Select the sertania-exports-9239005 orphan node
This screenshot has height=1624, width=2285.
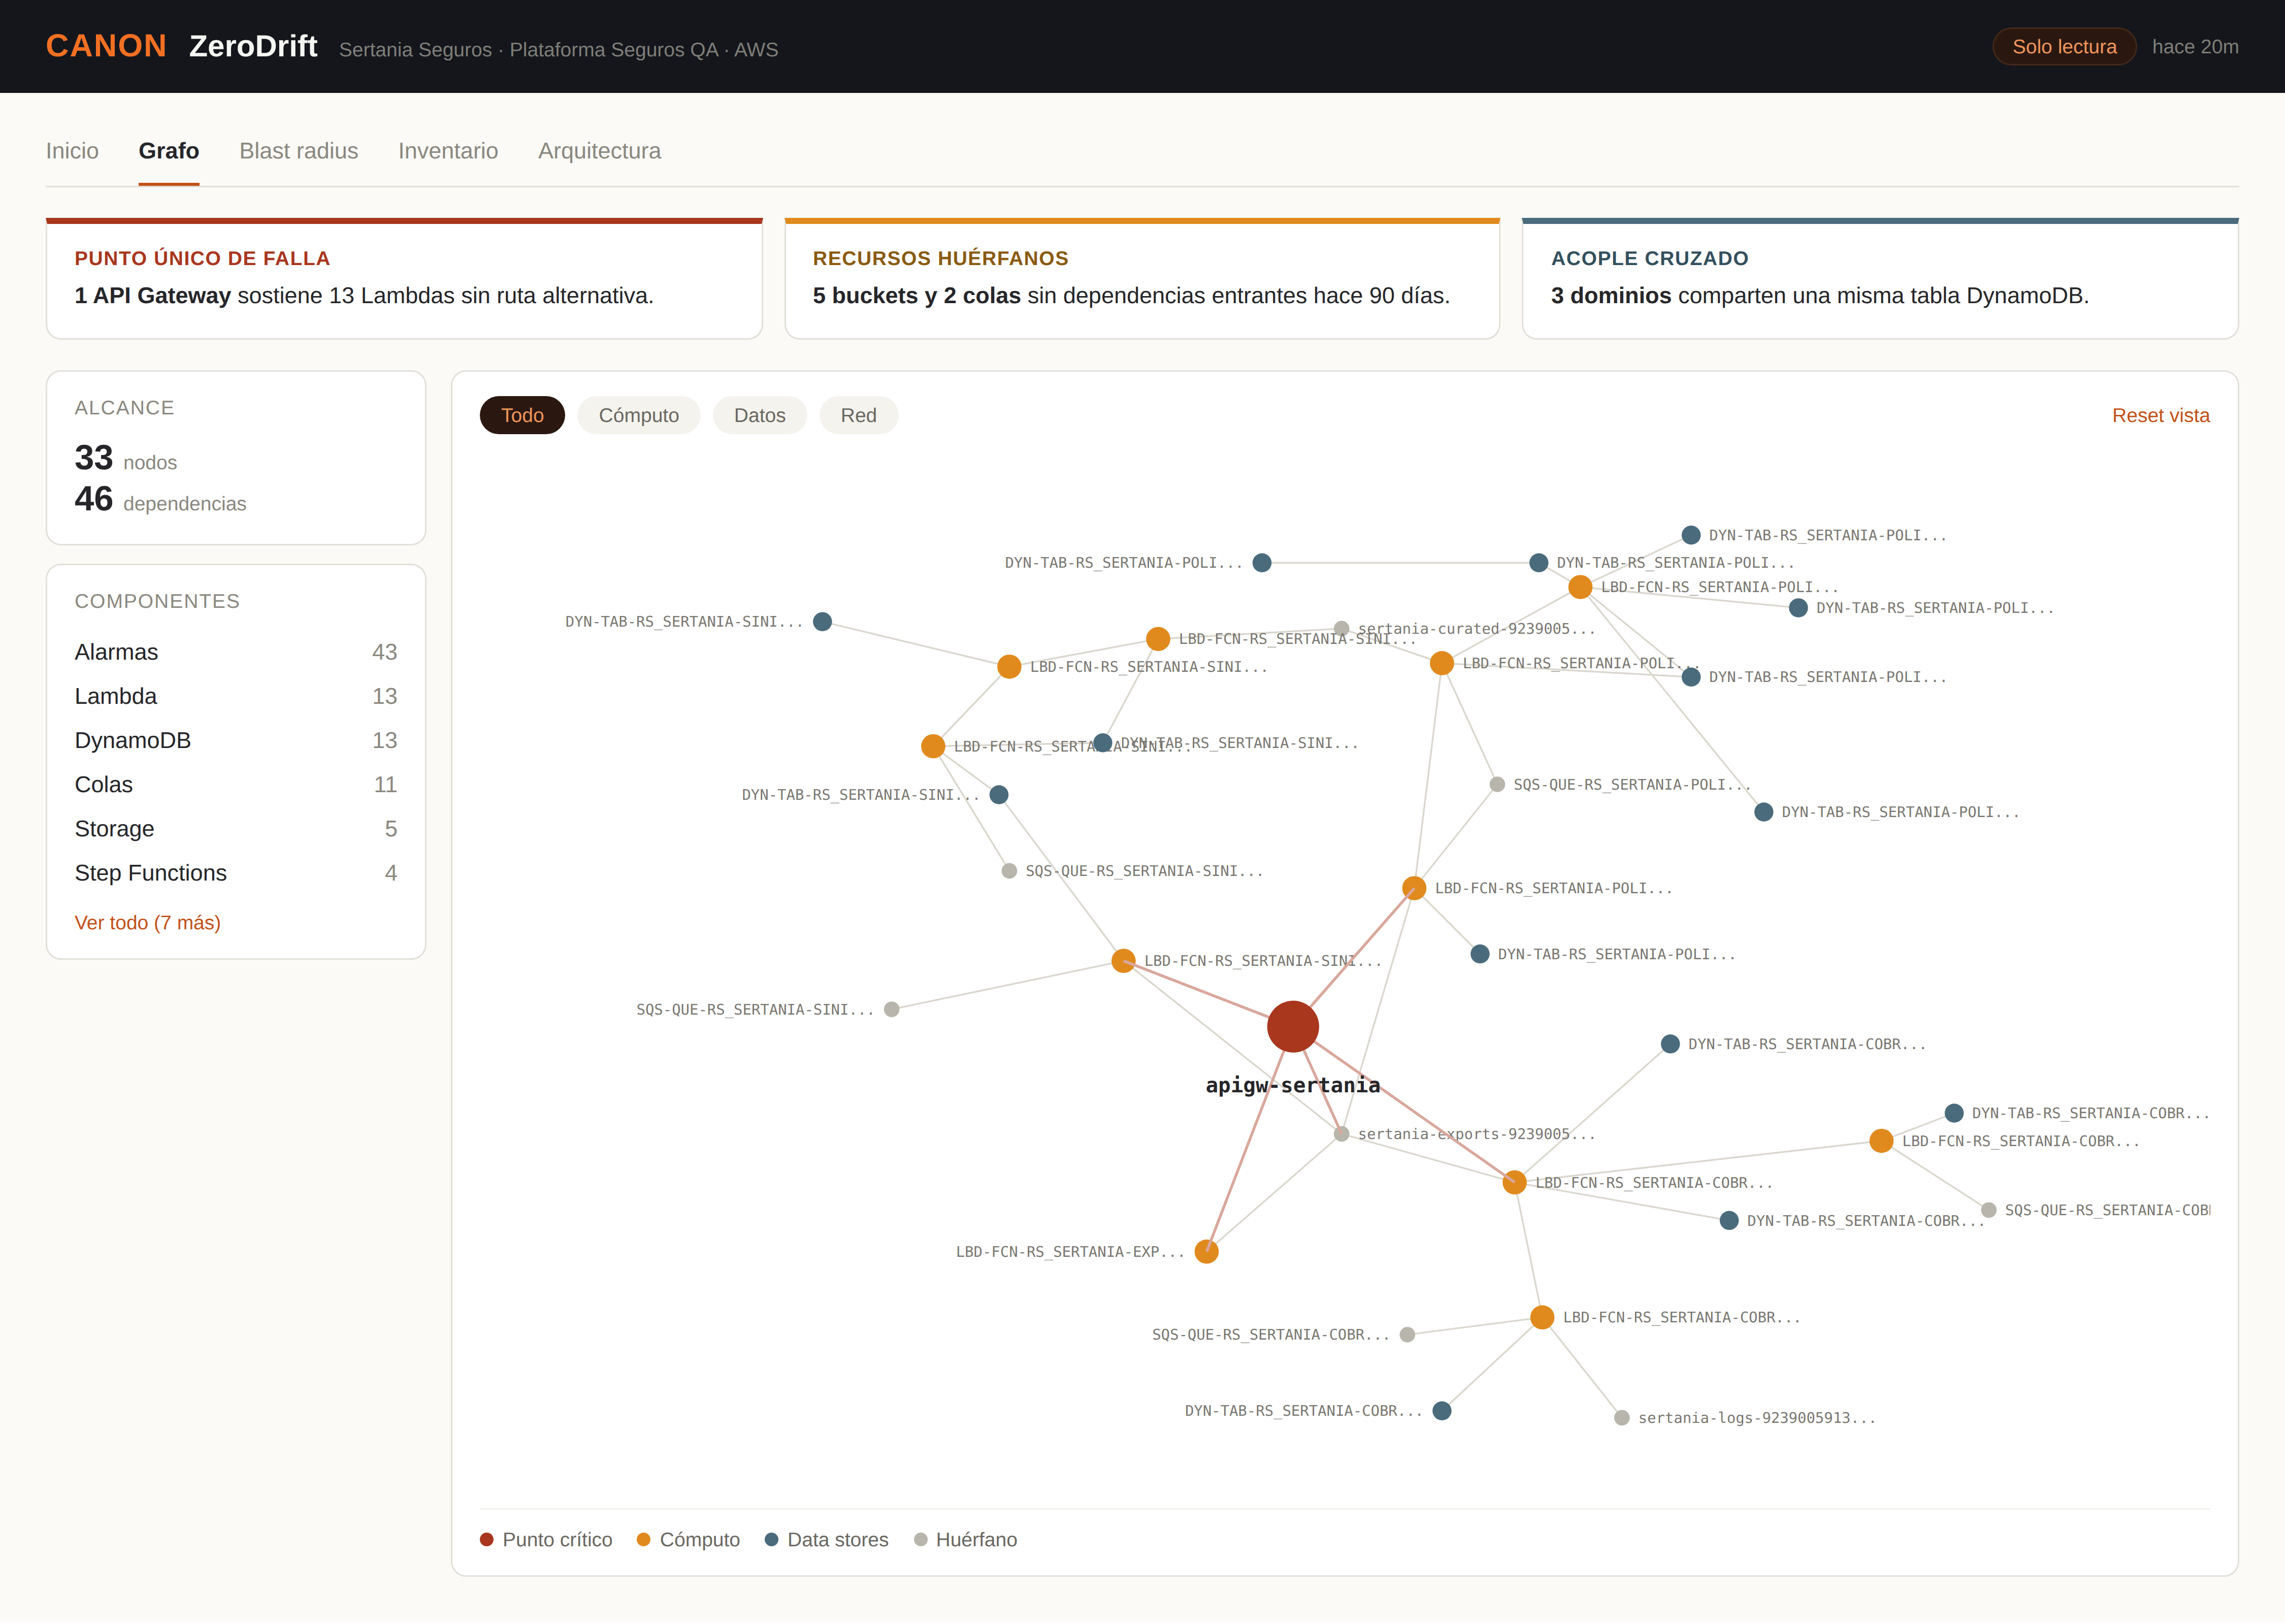pos(1341,1133)
